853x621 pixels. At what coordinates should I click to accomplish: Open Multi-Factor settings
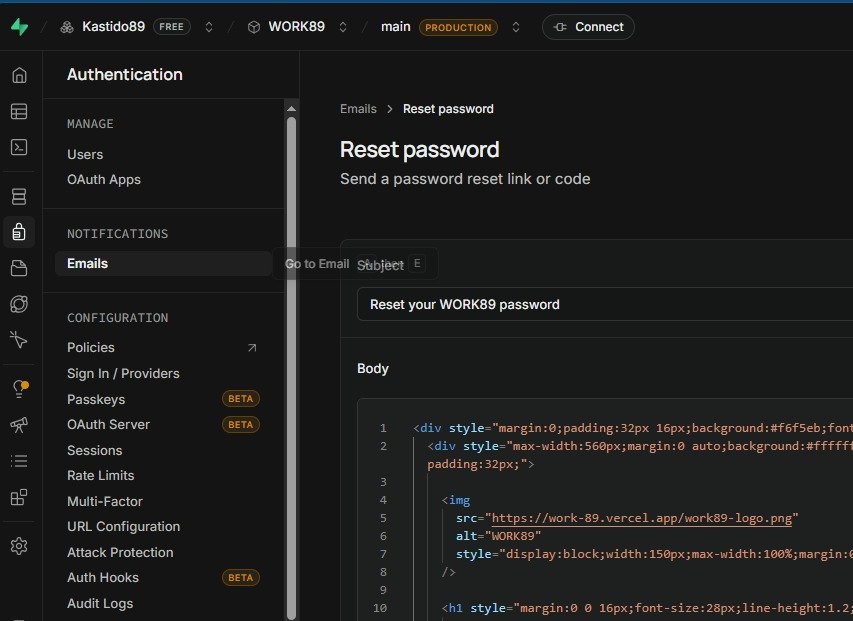coord(105,501)
